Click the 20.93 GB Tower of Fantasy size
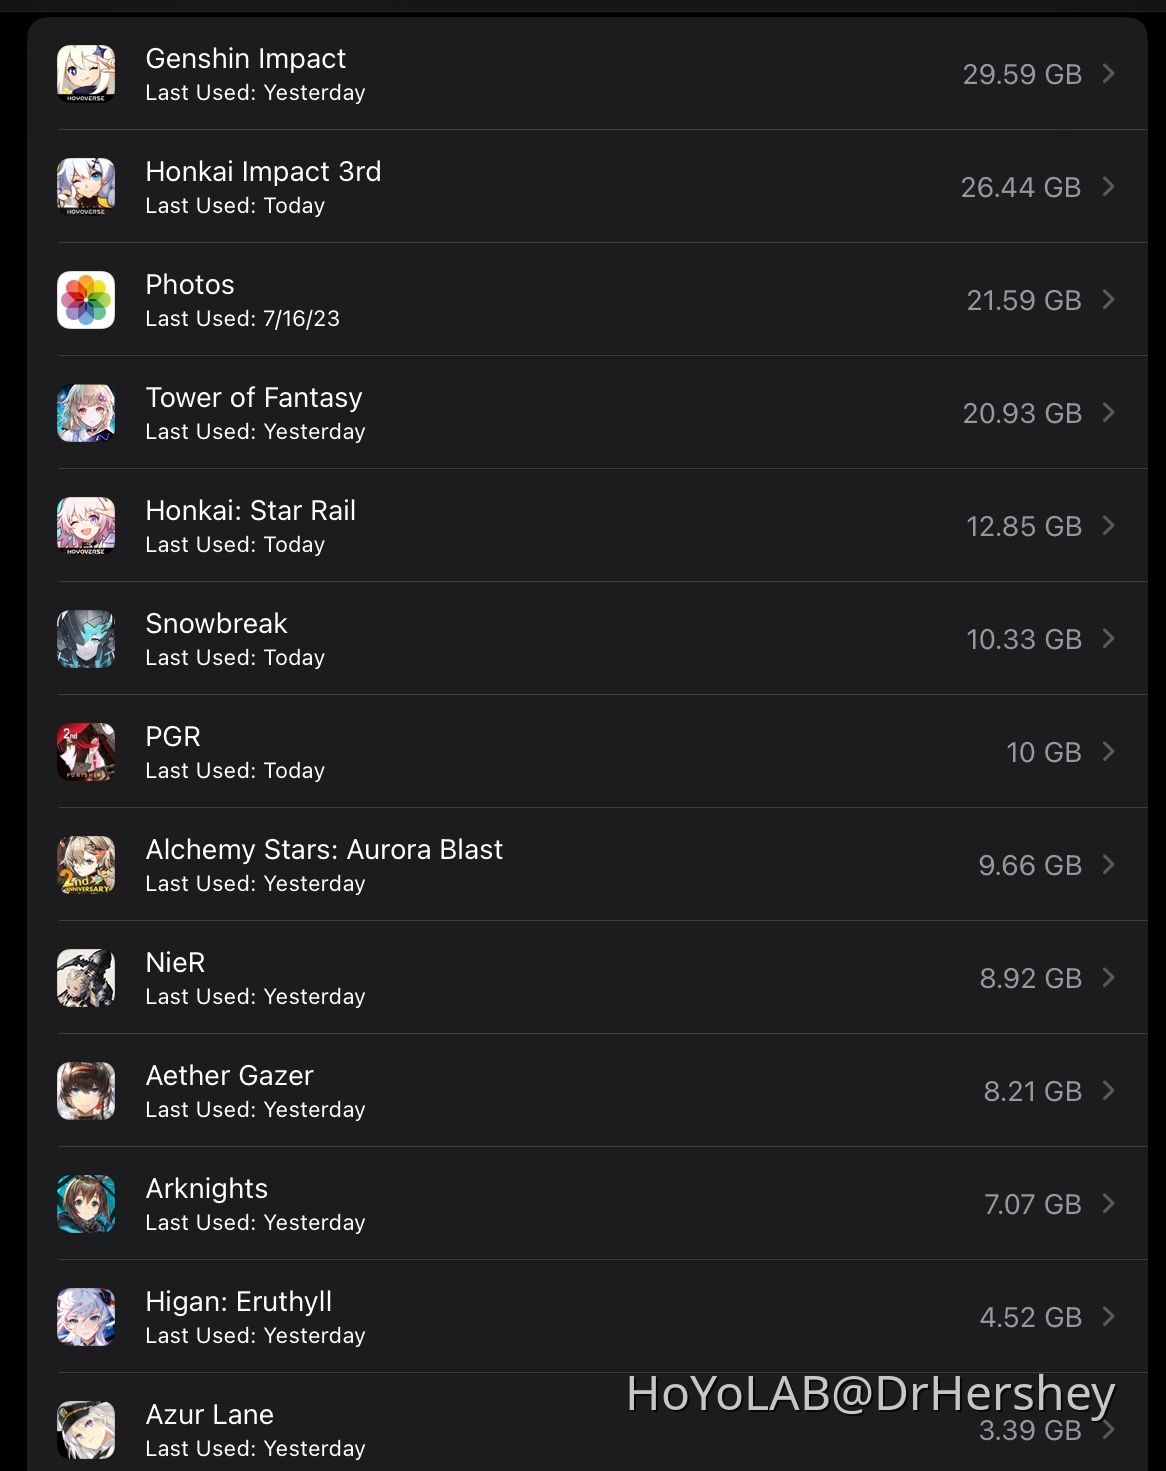This screenshot has width=1166, height=1471. [1021, 414]
